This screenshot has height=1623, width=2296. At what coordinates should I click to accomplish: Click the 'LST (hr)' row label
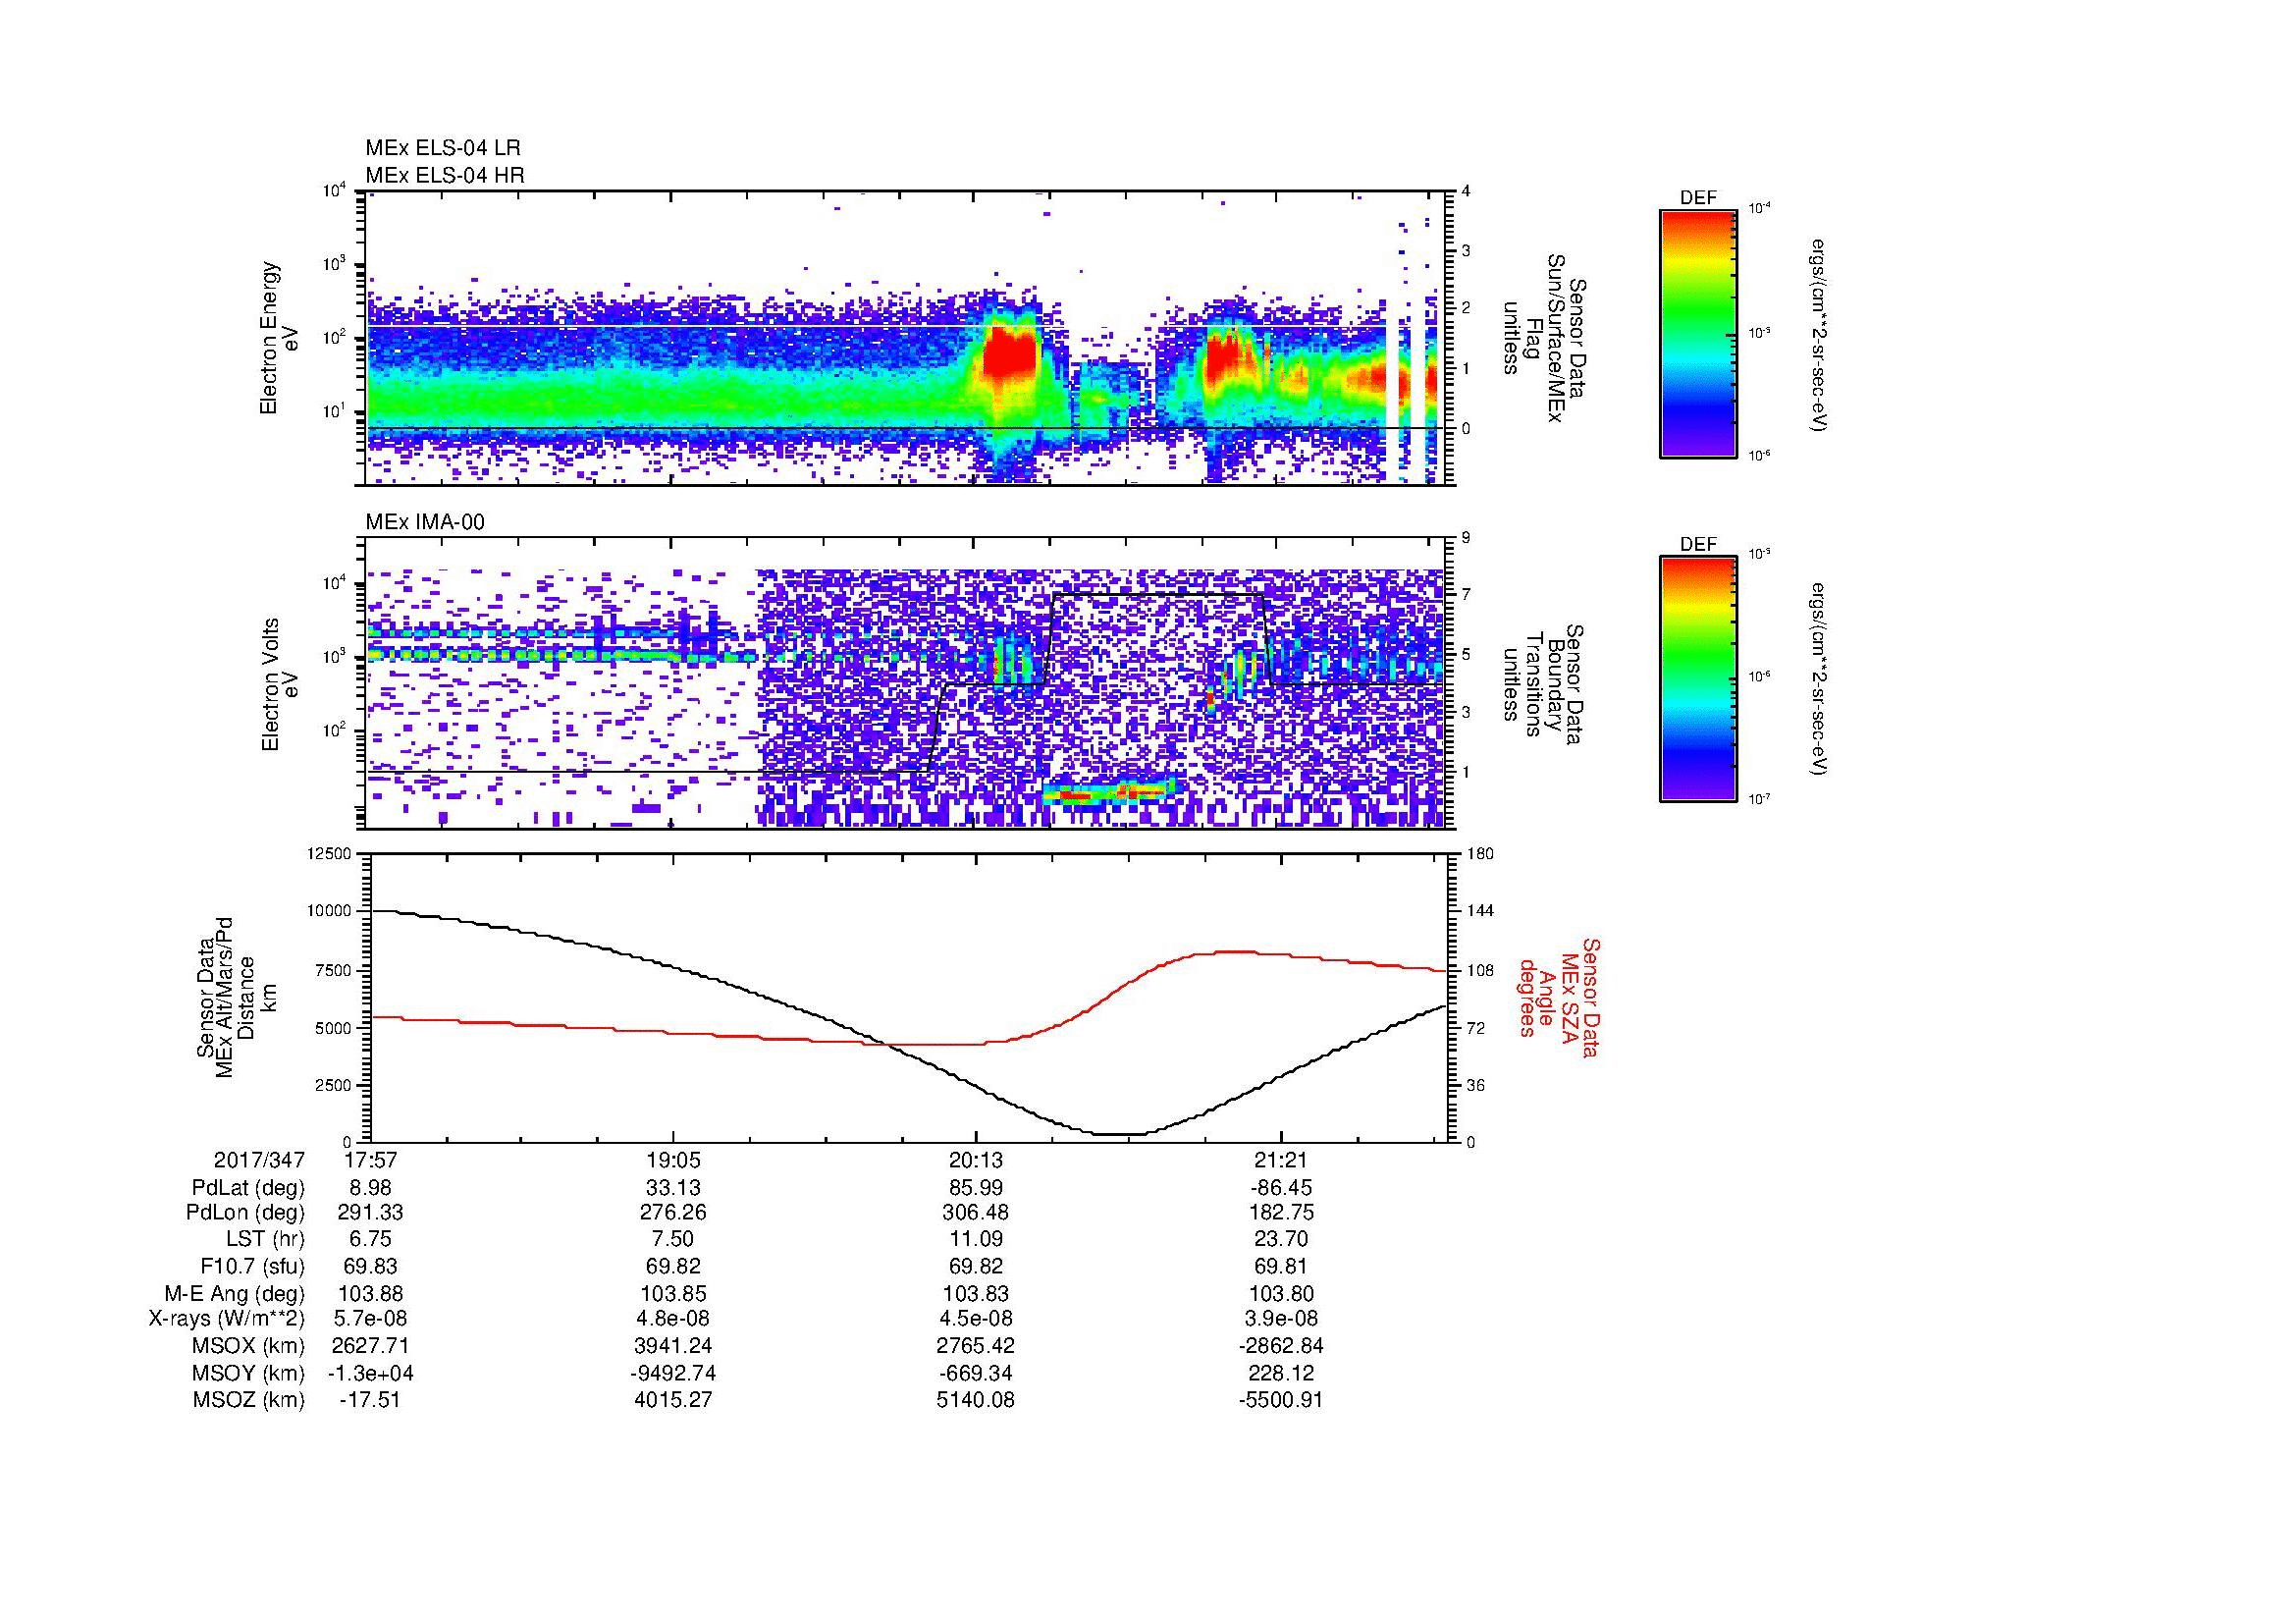pos(265,1239)
